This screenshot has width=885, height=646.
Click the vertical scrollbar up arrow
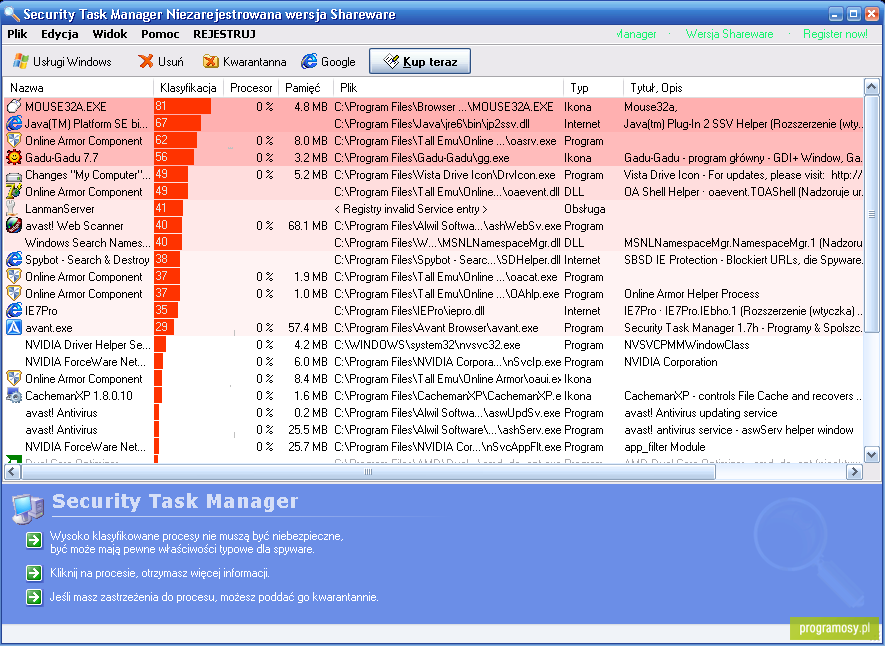(x=871, y=87)
